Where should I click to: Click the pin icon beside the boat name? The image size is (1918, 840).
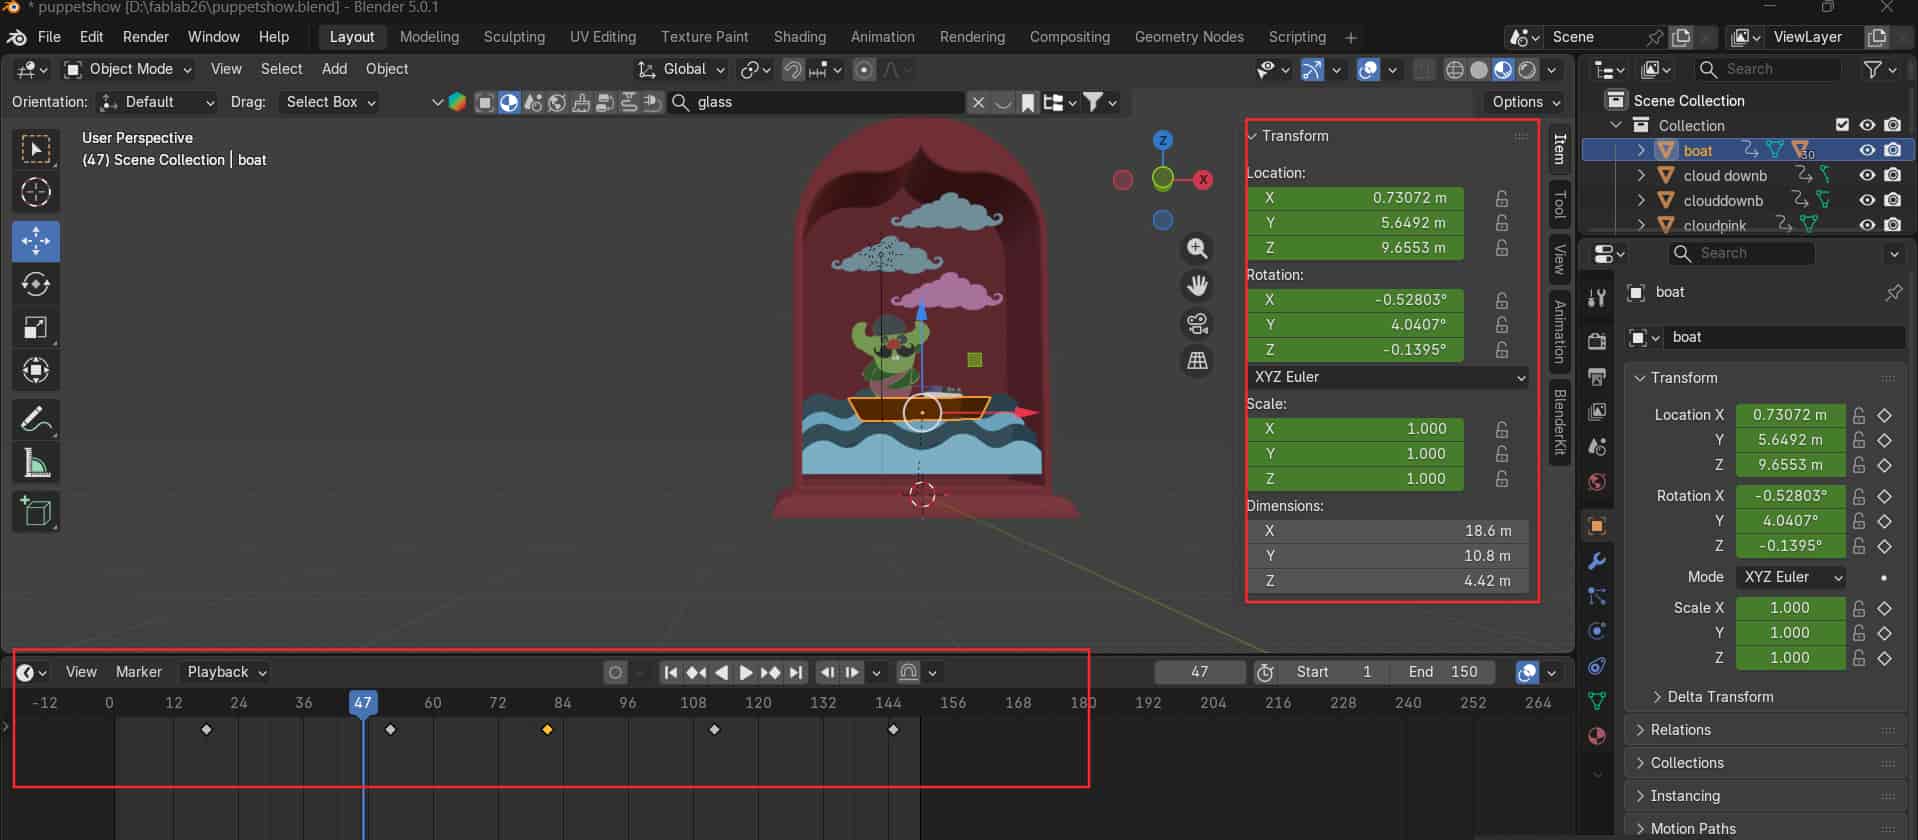[x=1893, y=292]
